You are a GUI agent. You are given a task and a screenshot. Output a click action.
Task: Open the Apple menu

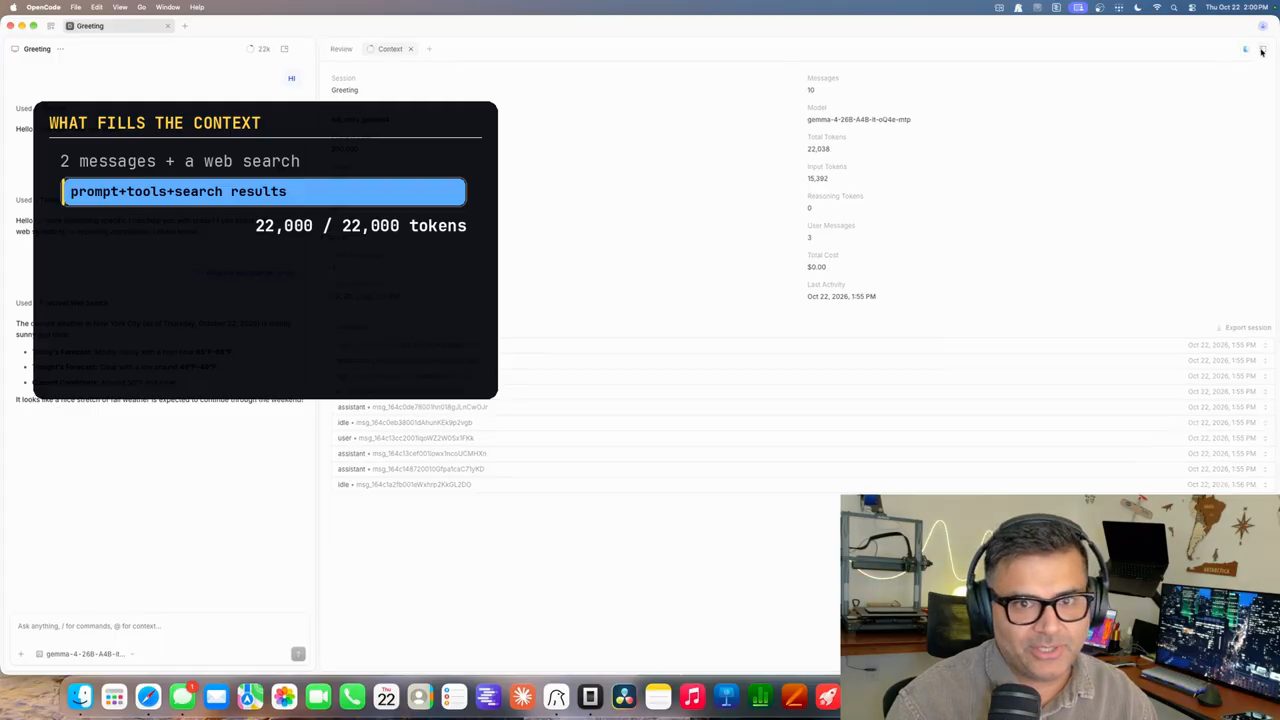click(13, 7)
